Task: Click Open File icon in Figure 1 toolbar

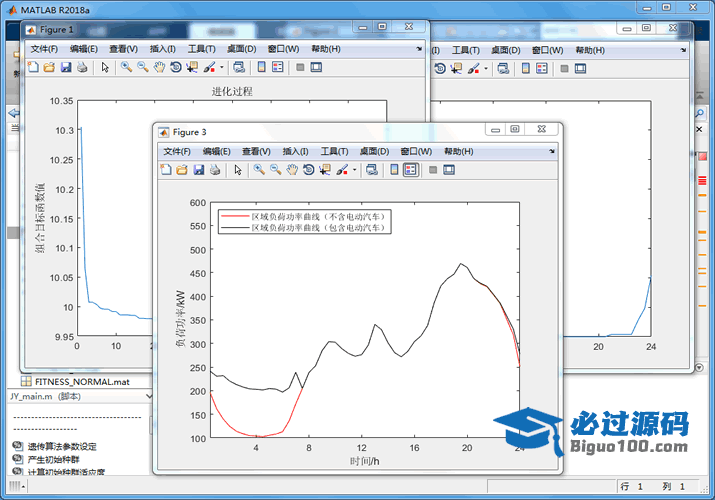Action: (x=49, y=67)
